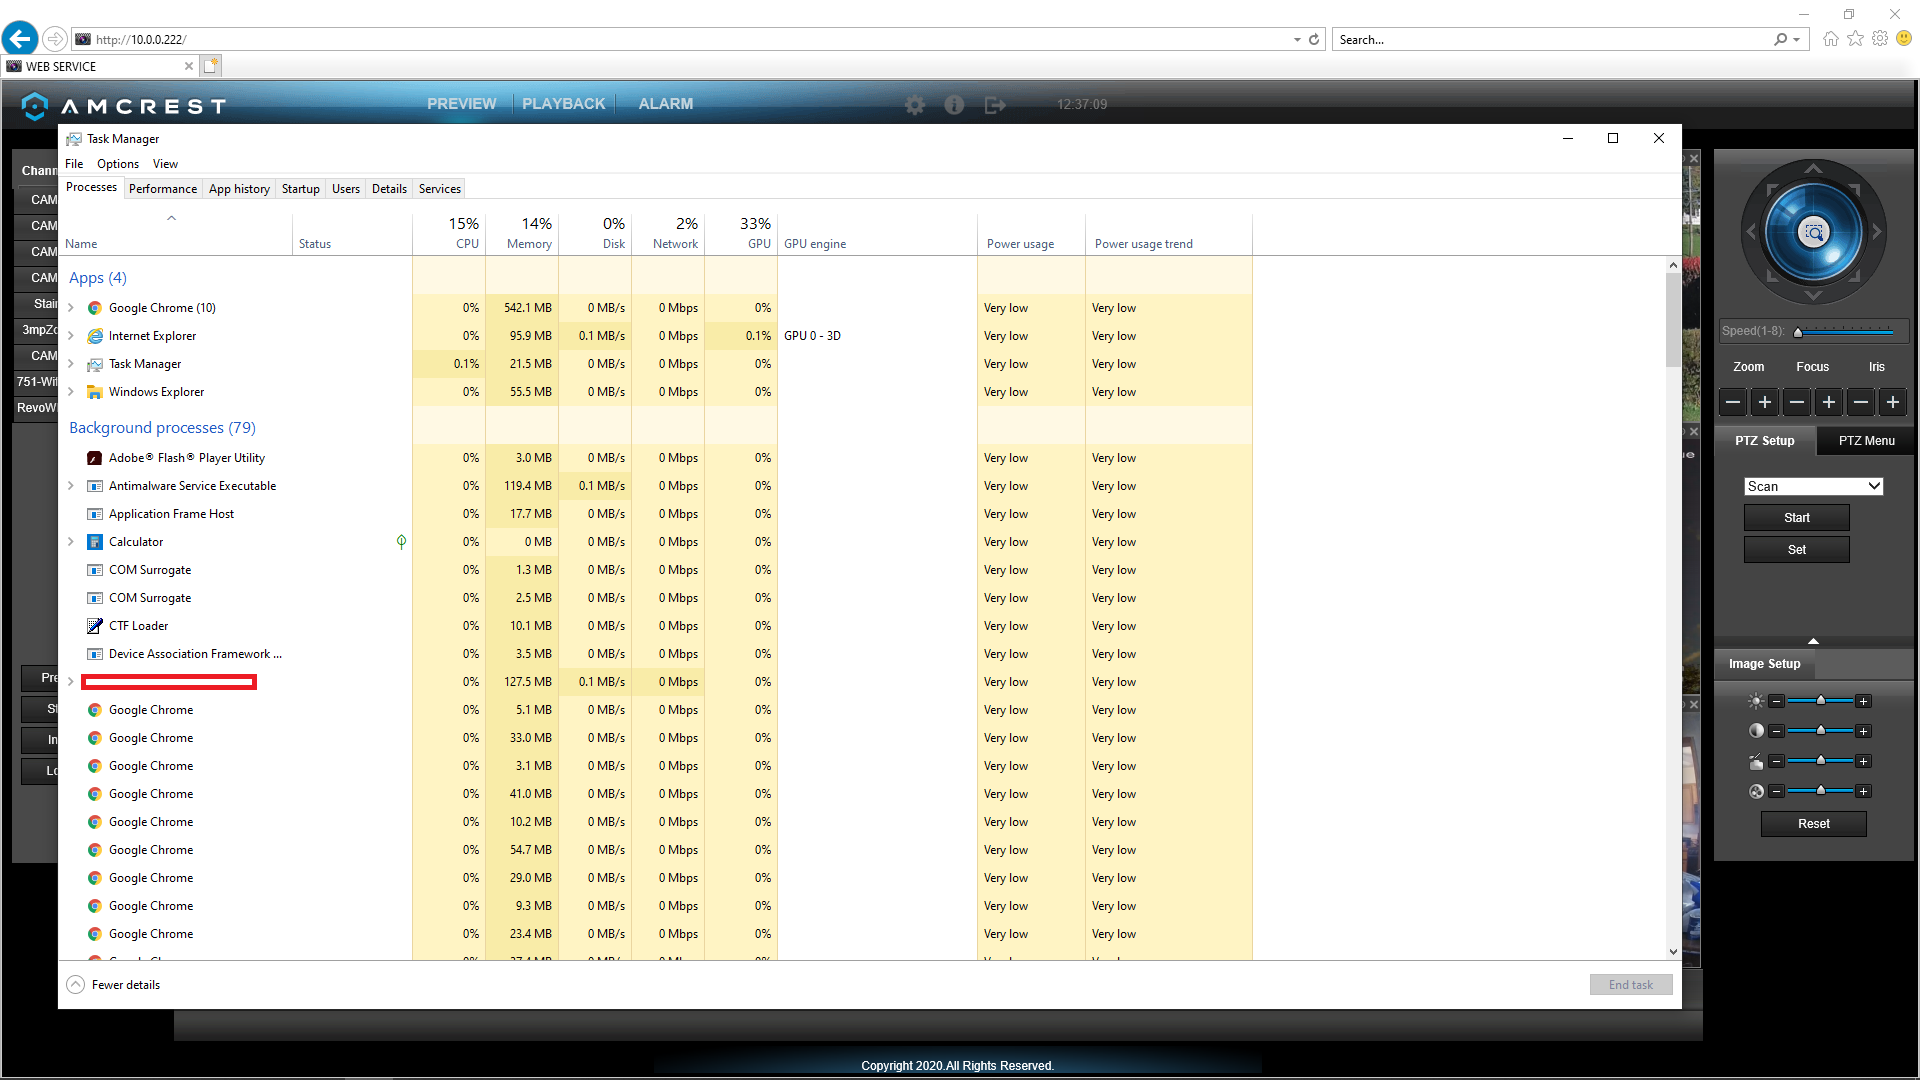Decrease contrast with its minus button
1920x1080 pixels.
coord(1776,732)
